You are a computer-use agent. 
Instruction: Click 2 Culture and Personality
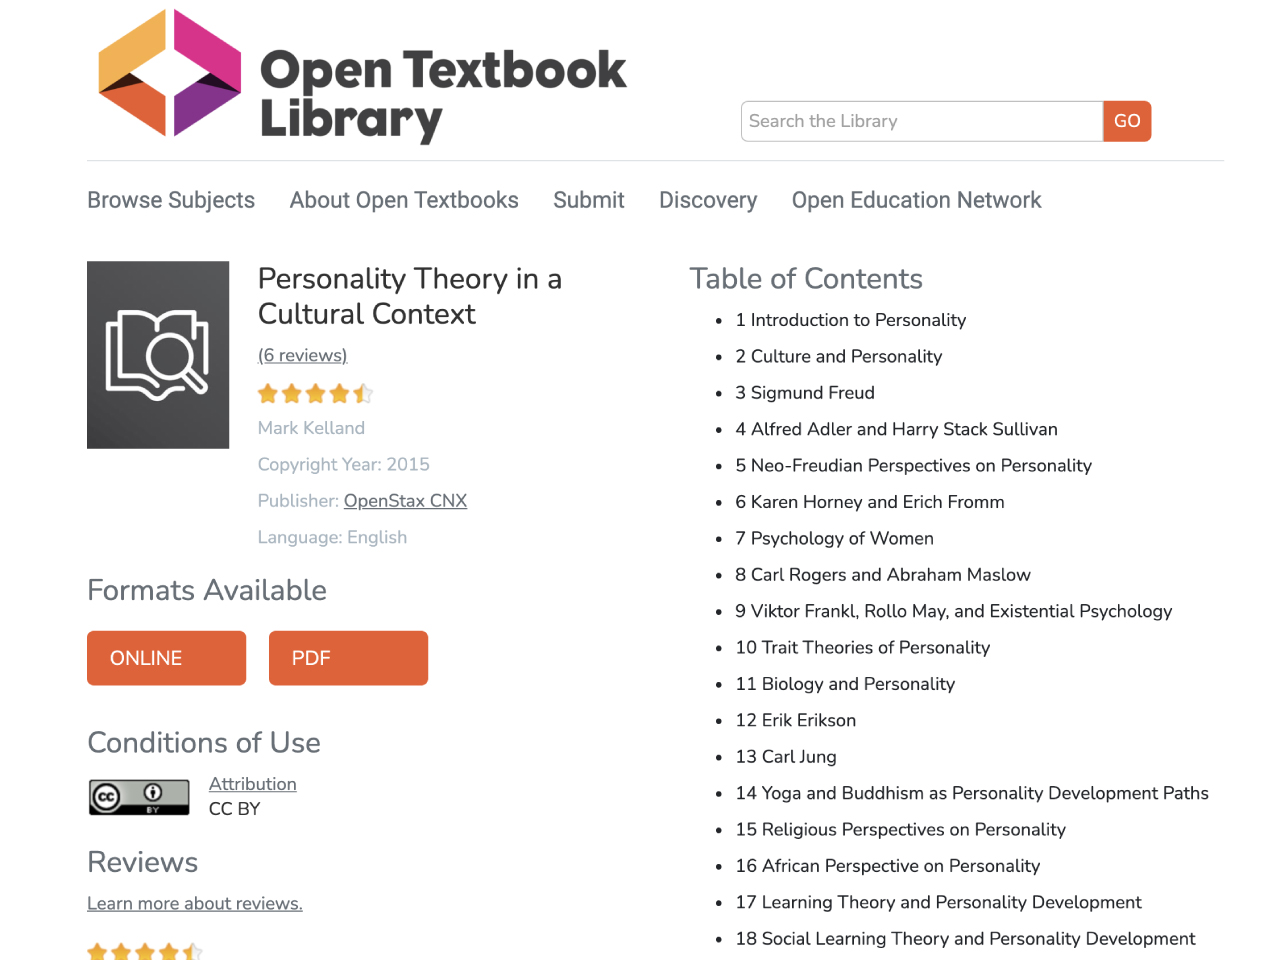[839, 356]
